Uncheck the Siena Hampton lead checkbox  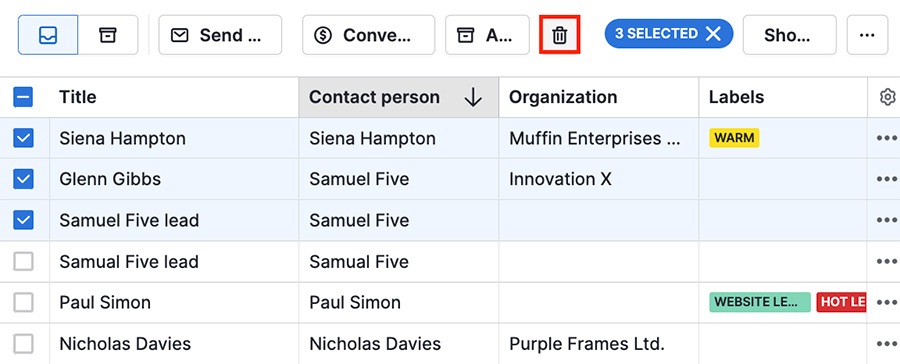(x=24, y=138)
